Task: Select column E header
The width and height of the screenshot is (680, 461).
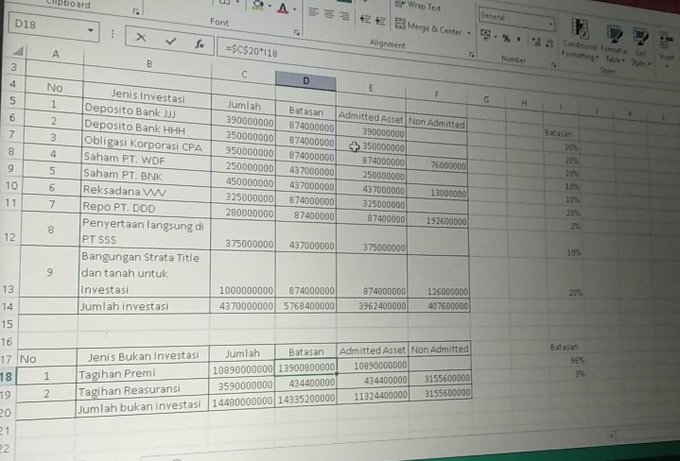Action: pyautogui.click(x=371, y=88)
